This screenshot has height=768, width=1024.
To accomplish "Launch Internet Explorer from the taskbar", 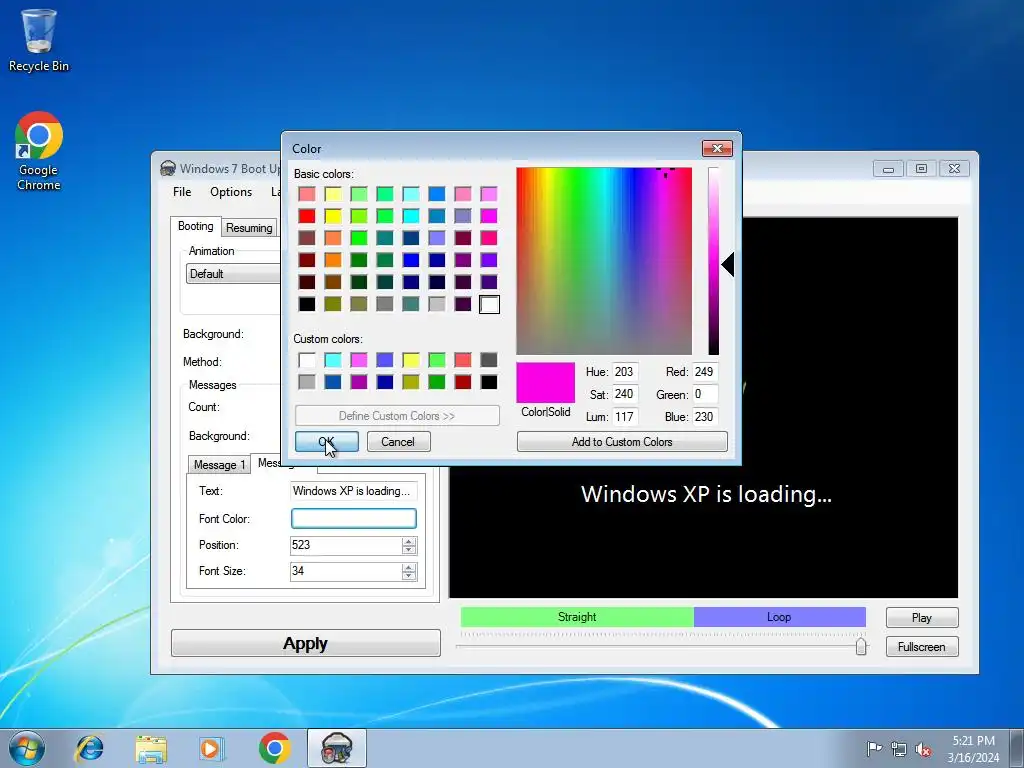I will coord(89,748).
